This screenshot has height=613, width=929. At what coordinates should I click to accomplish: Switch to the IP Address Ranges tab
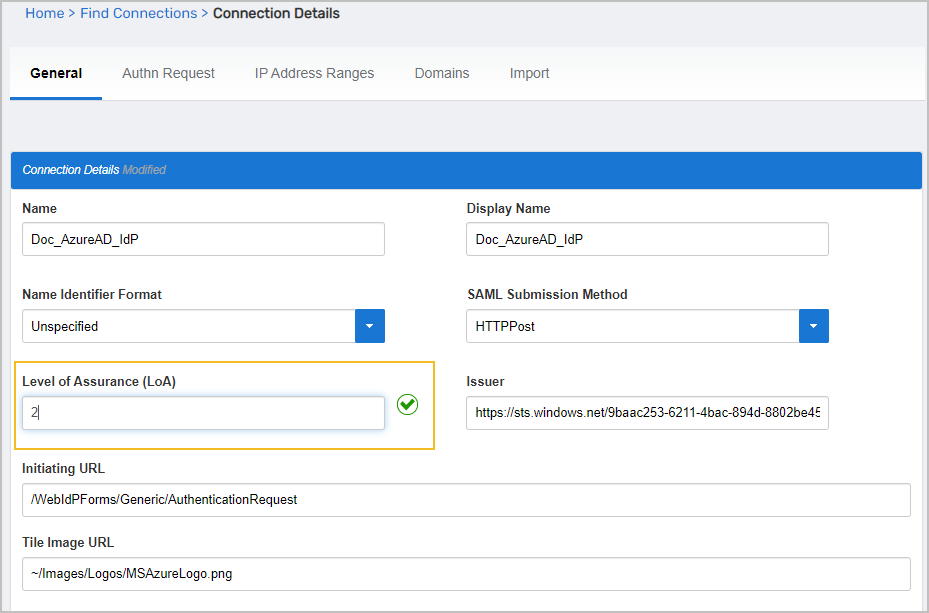click(314, 73)
